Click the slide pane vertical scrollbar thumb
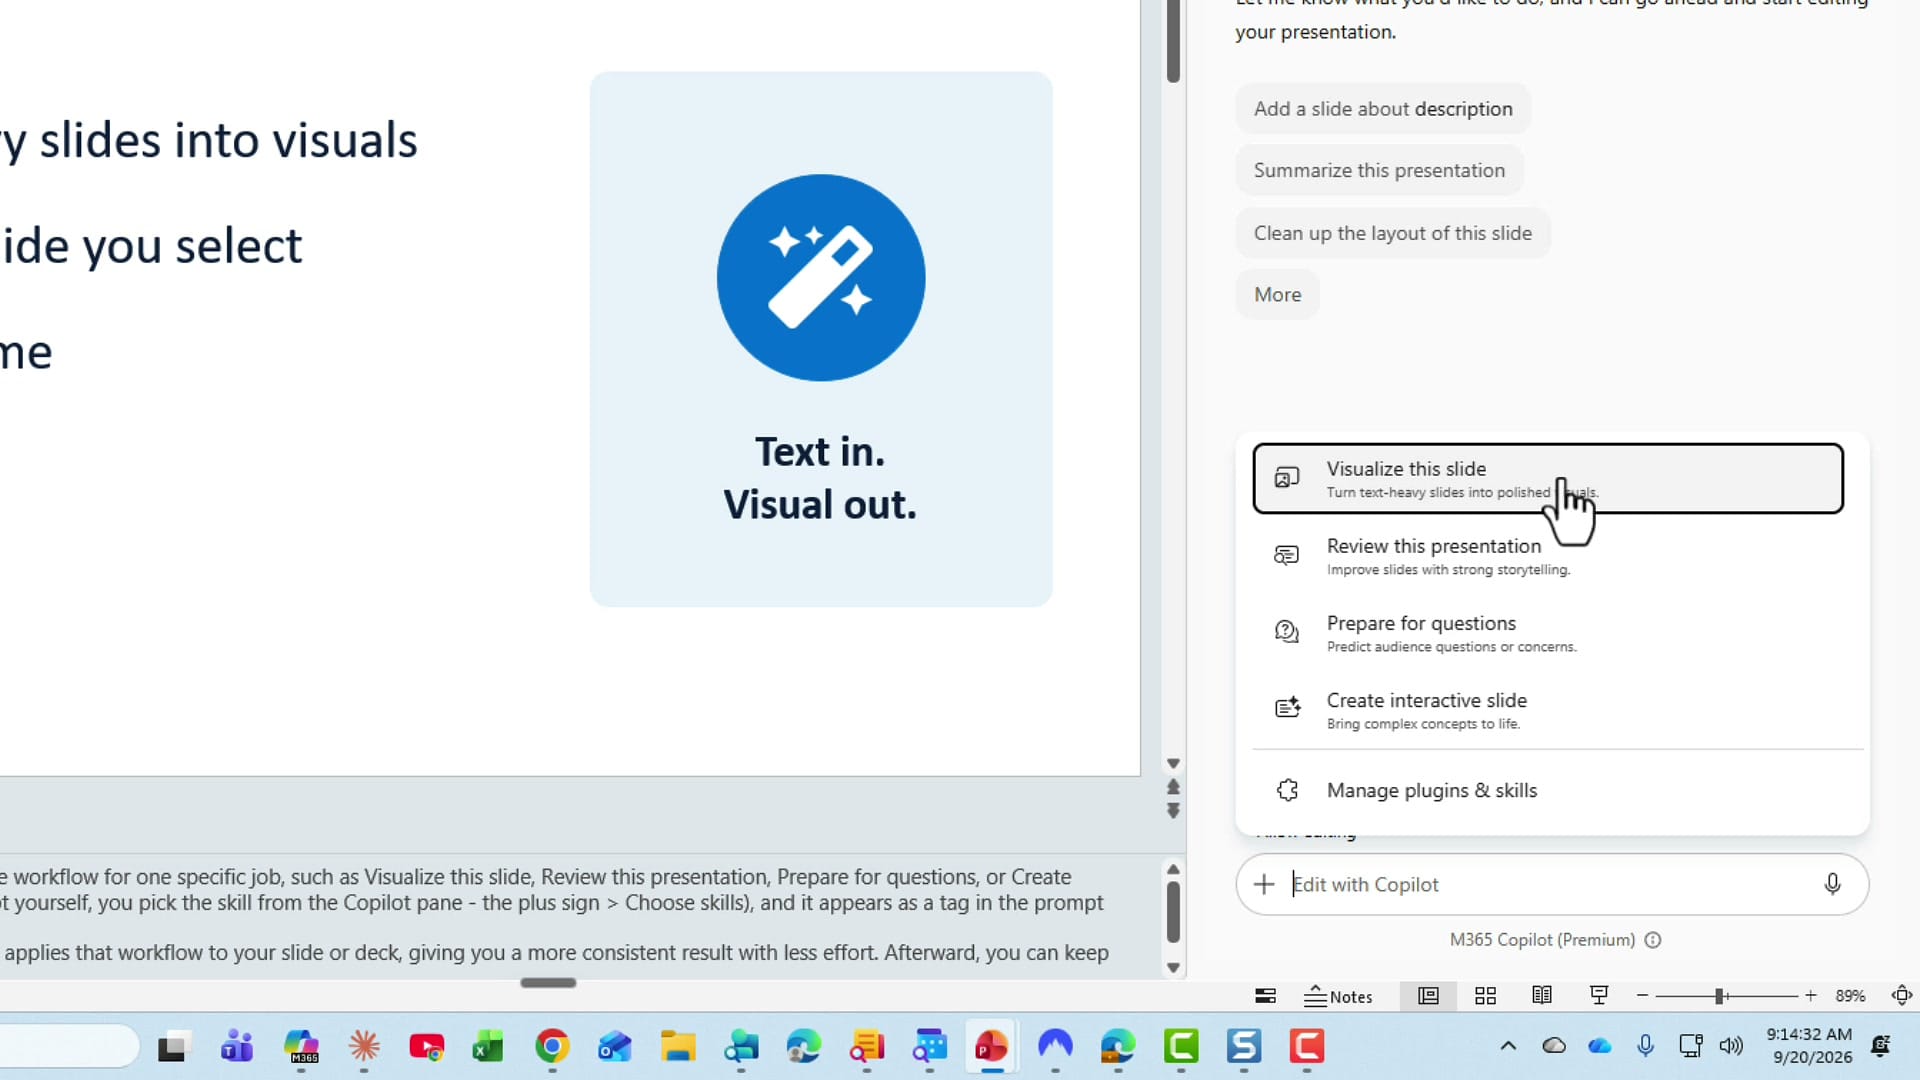 click(1173, 41)
